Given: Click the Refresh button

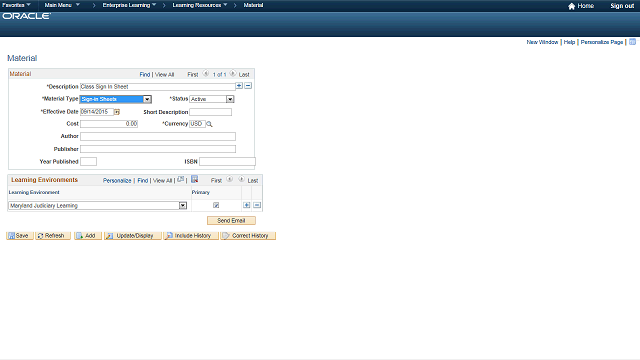Looking at the screenshot, I should click(x=53, y=236).
